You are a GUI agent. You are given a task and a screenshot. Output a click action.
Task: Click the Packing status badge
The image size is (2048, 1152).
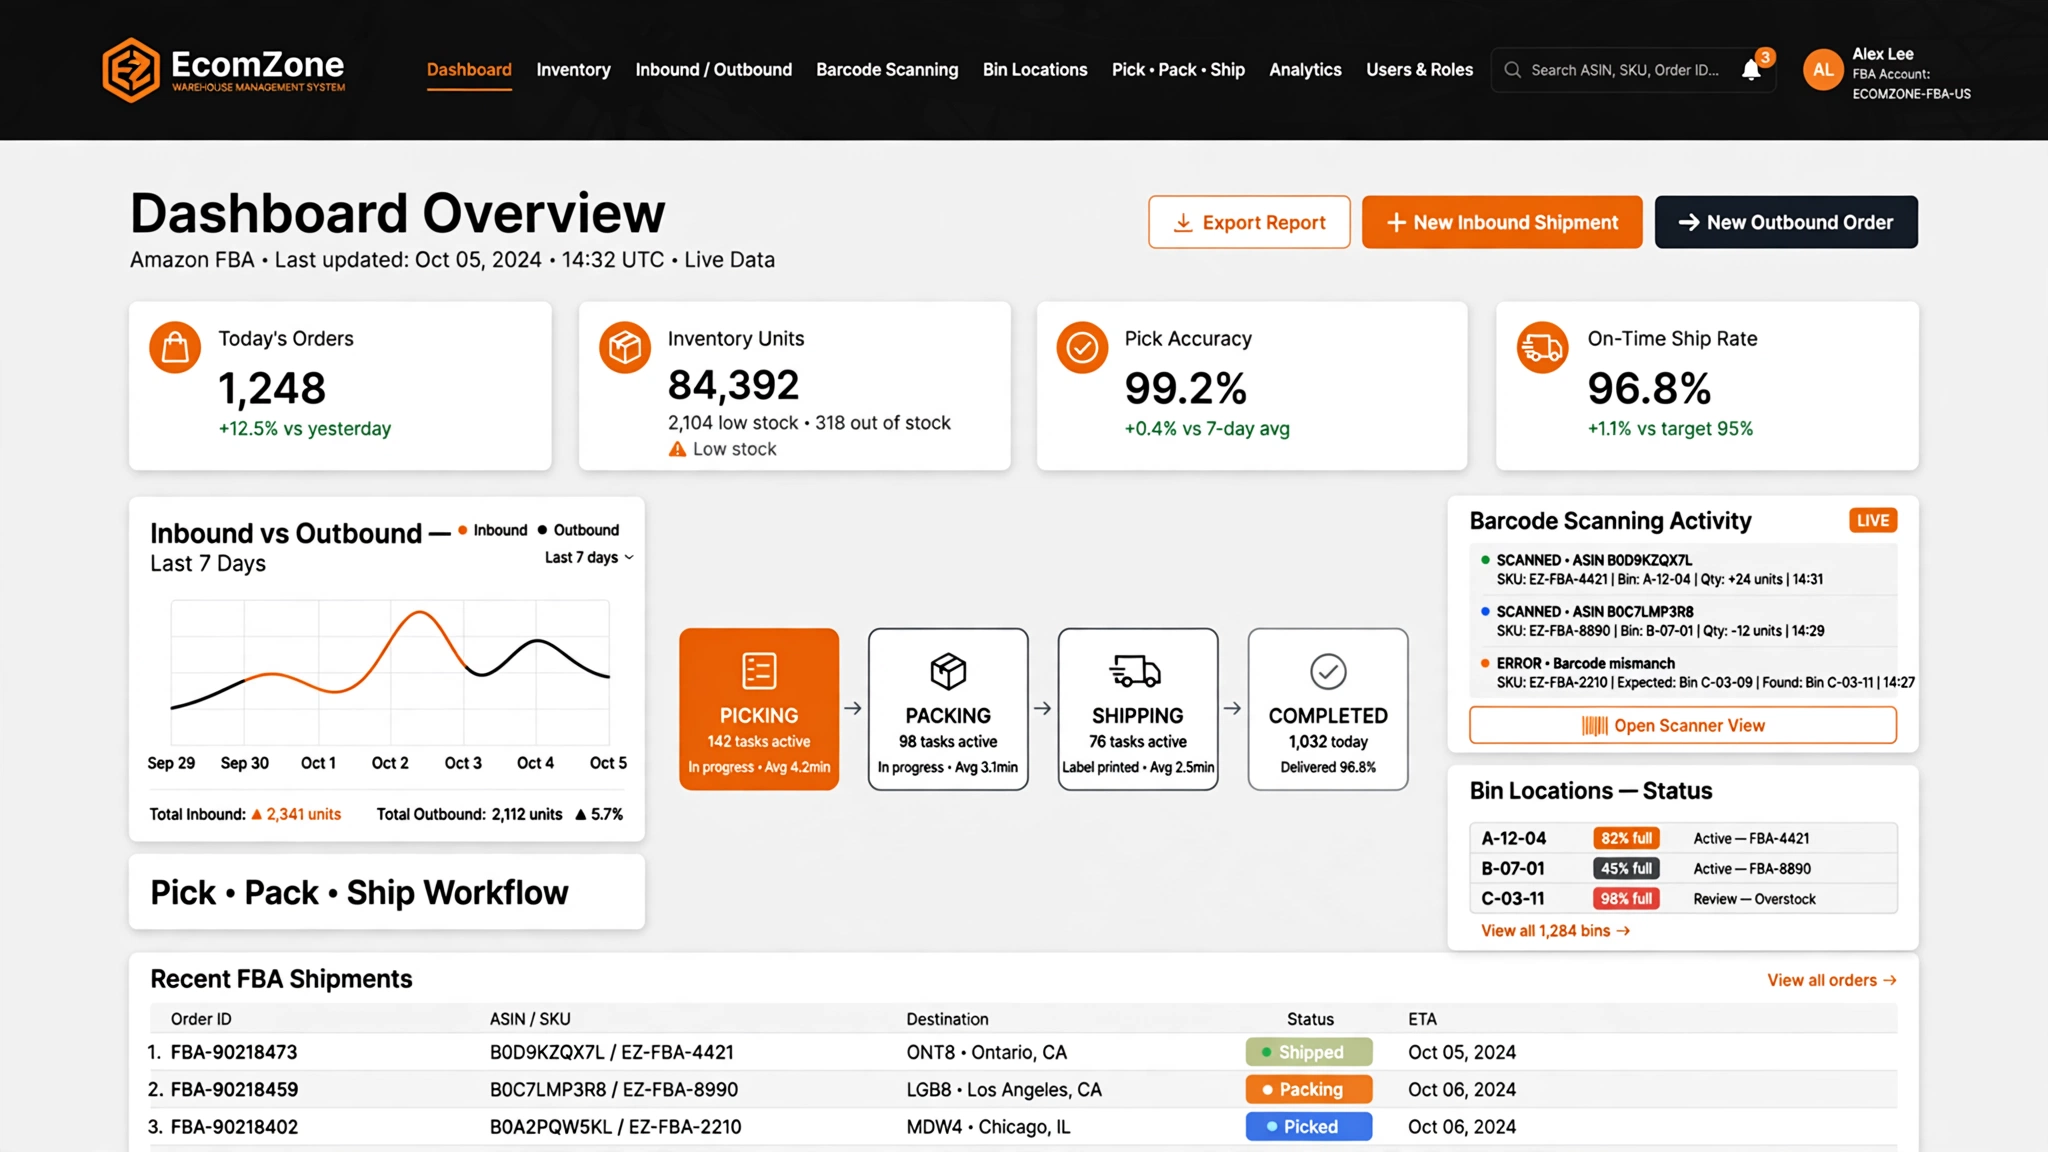pos(1308,1089)
